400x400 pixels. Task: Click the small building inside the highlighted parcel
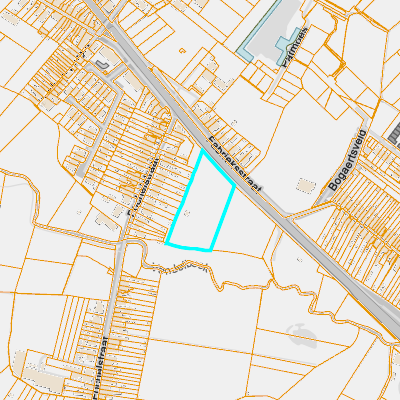[187, 213]
